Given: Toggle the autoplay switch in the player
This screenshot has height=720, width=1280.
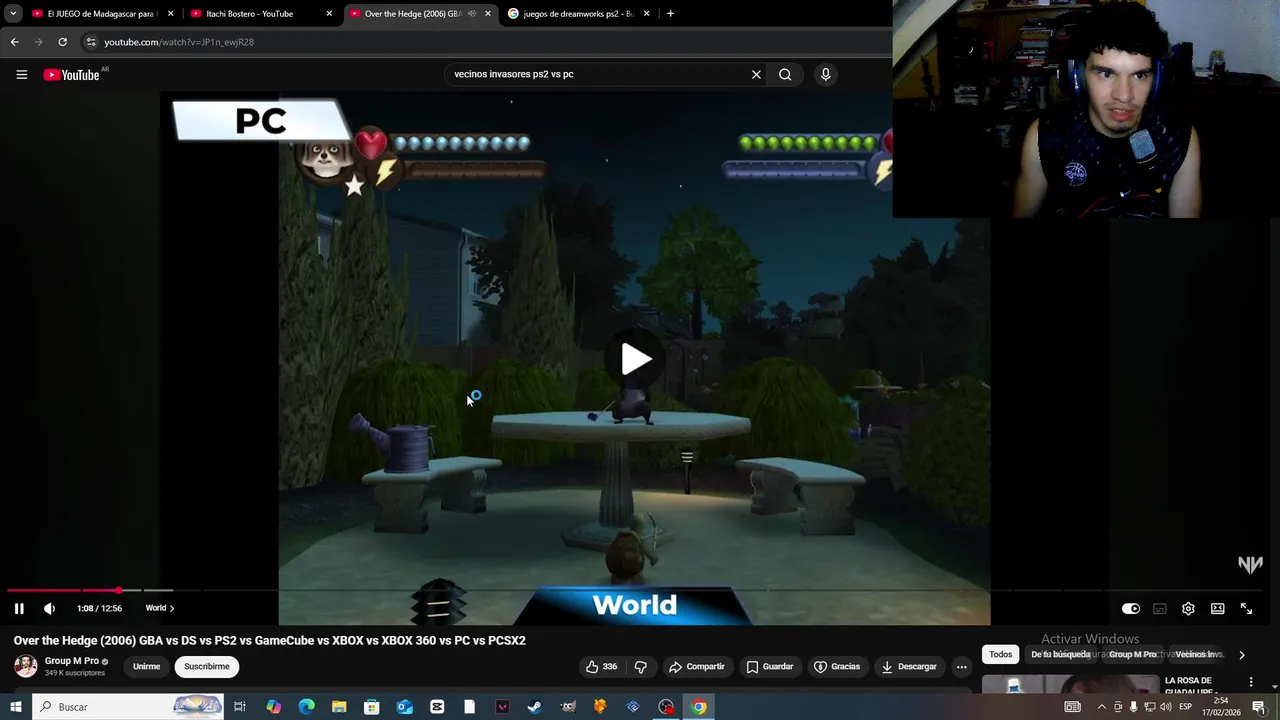Looking at the screenshot, I should (x=1130, y=608).
